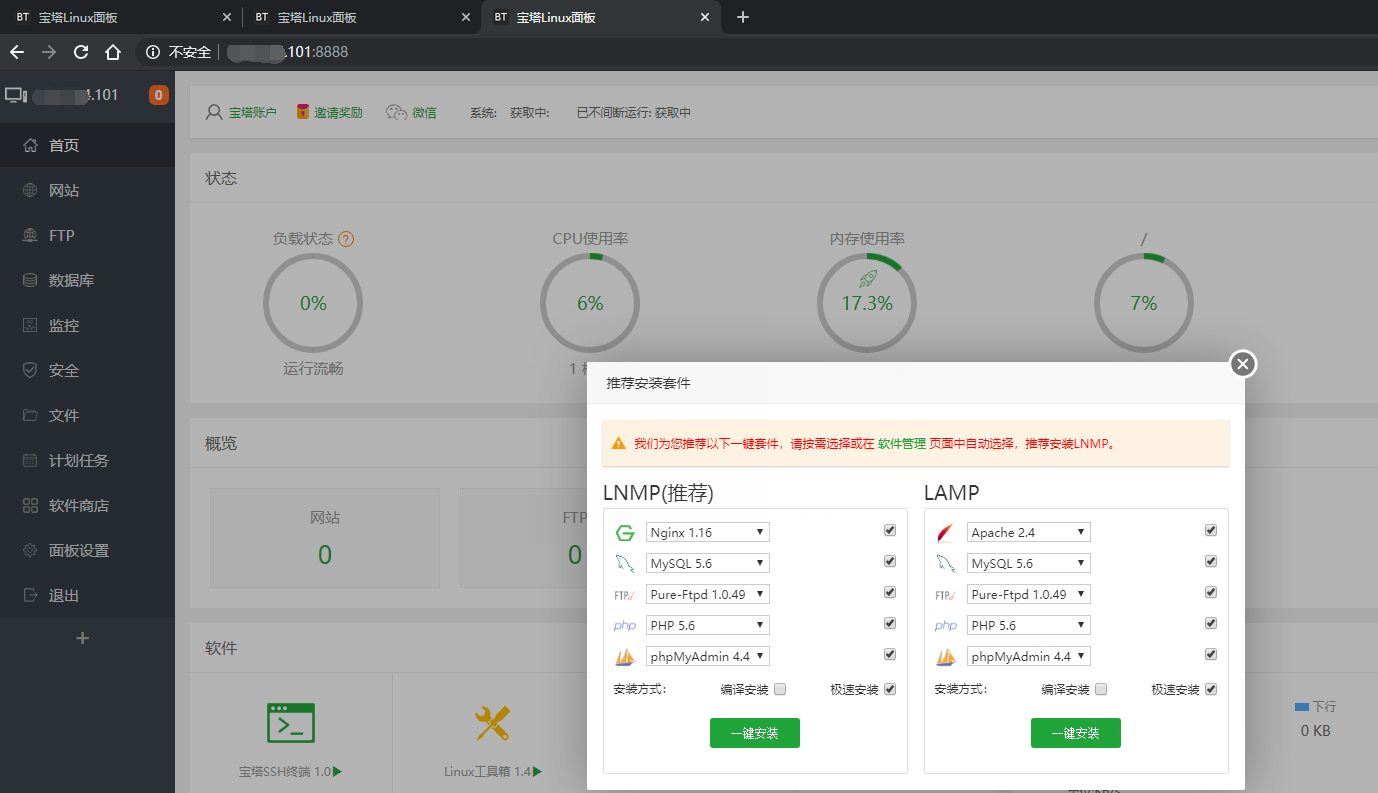Image resolution: width=1378 pixels, height=793 pixels.
Task: Click the plus icon below sidebar menu
Action: pyautogui.click(x=83, y=638)
